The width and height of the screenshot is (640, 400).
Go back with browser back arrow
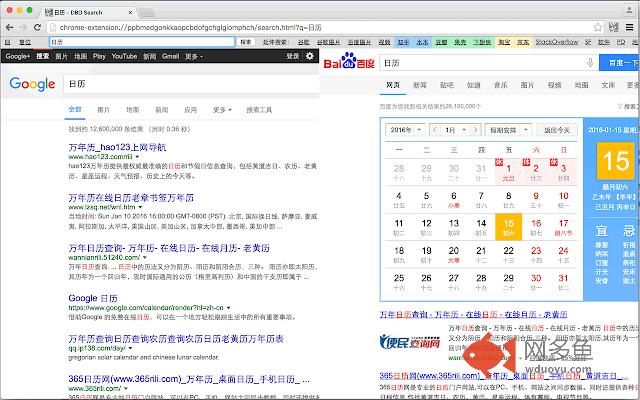(9, 27)
